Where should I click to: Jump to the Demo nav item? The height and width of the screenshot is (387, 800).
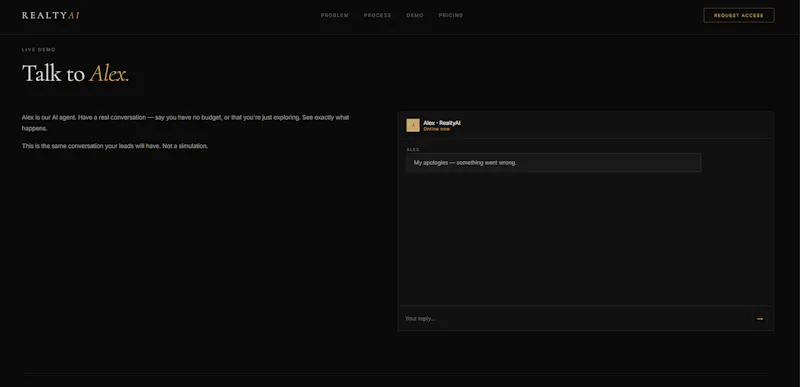coord(415,15)
